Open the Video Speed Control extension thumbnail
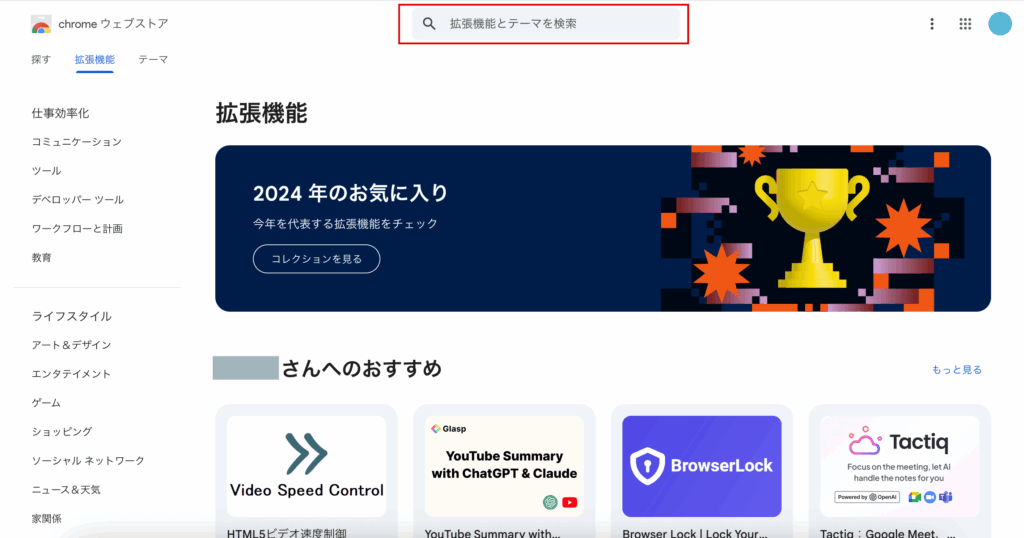The width and height of the screenshot is (1024, 538). [306, 466]
